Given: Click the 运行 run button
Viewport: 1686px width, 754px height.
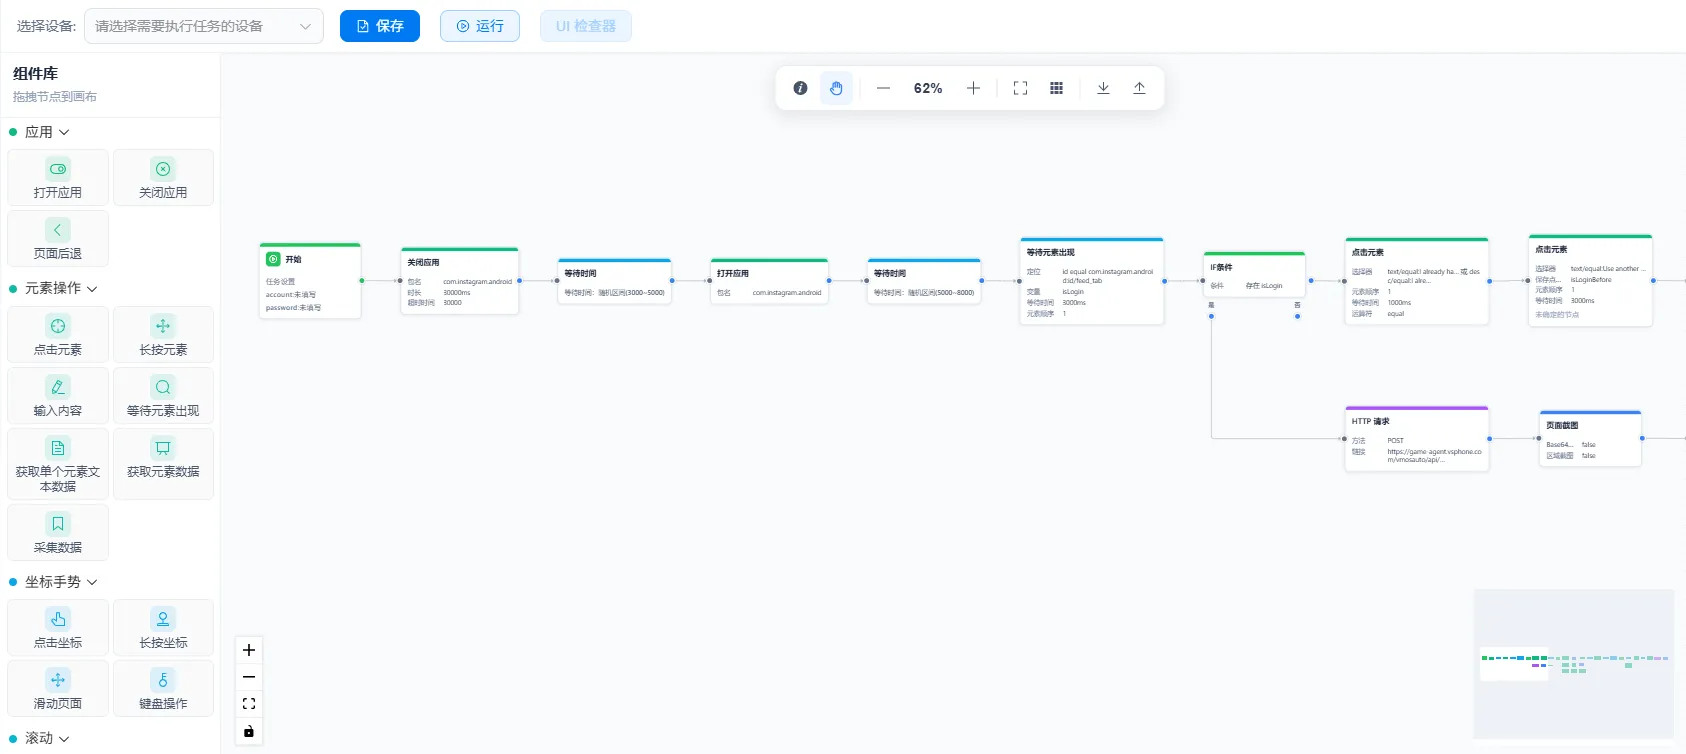Looking at the screenshot, I should (480, 26).
